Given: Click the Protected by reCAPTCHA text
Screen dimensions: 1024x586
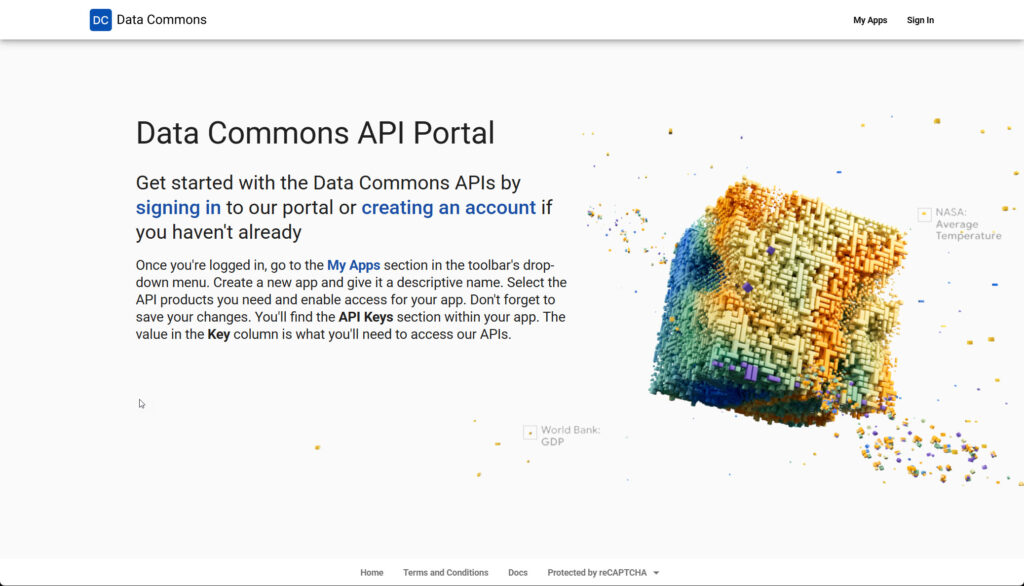Looking at the screenshot, I should tap(598, 572).
